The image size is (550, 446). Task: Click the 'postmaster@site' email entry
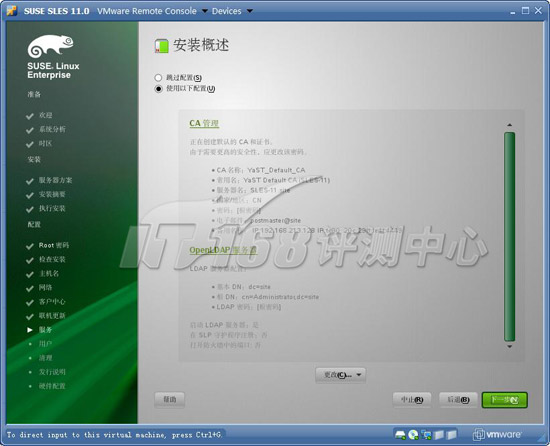[x=276, y=221]
